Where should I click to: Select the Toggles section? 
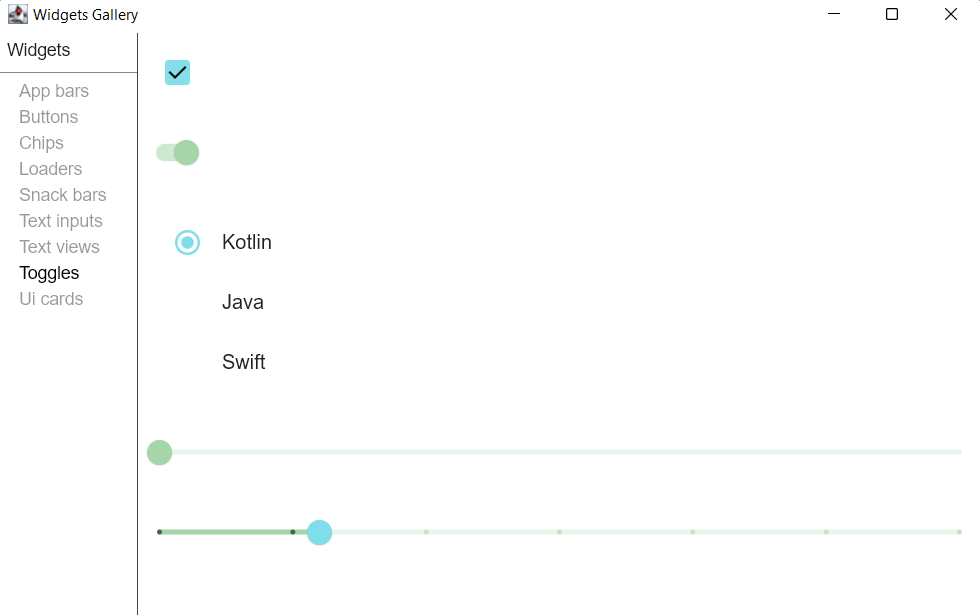click(x=49, y=272)
